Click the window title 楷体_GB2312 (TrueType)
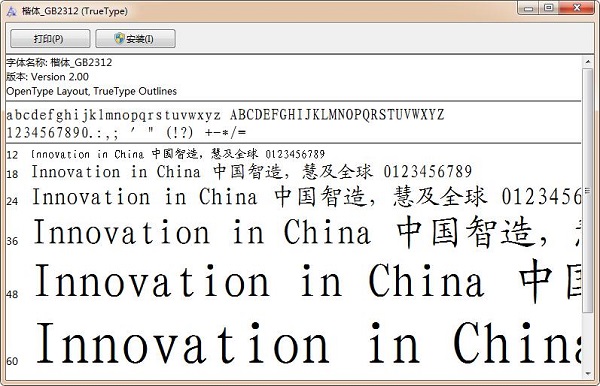Screen dimensions: 600x386 (x=75, y=11)
